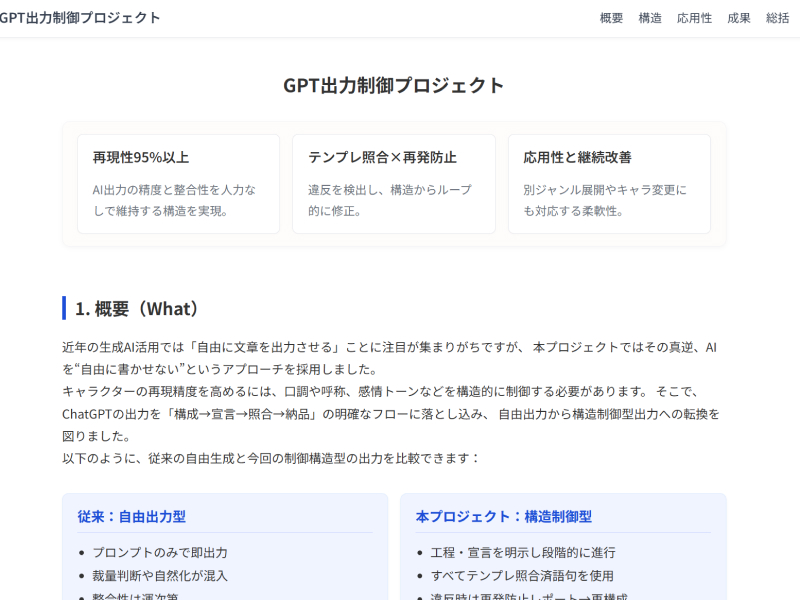Viewport: 800px width, 600px height.
Task: Click the bullet すべてテンプレ照合済語句を使用
Action: coord(522,576)
